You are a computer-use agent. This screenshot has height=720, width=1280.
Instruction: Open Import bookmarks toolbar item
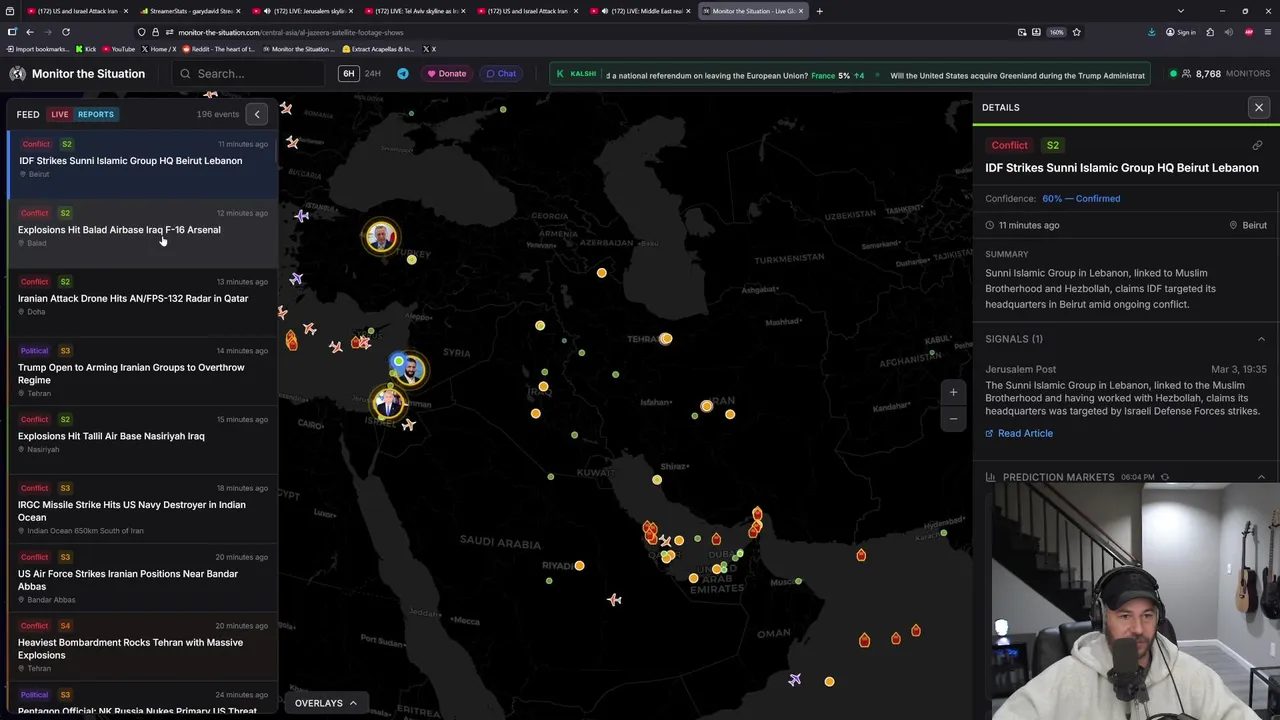(38, 49)
